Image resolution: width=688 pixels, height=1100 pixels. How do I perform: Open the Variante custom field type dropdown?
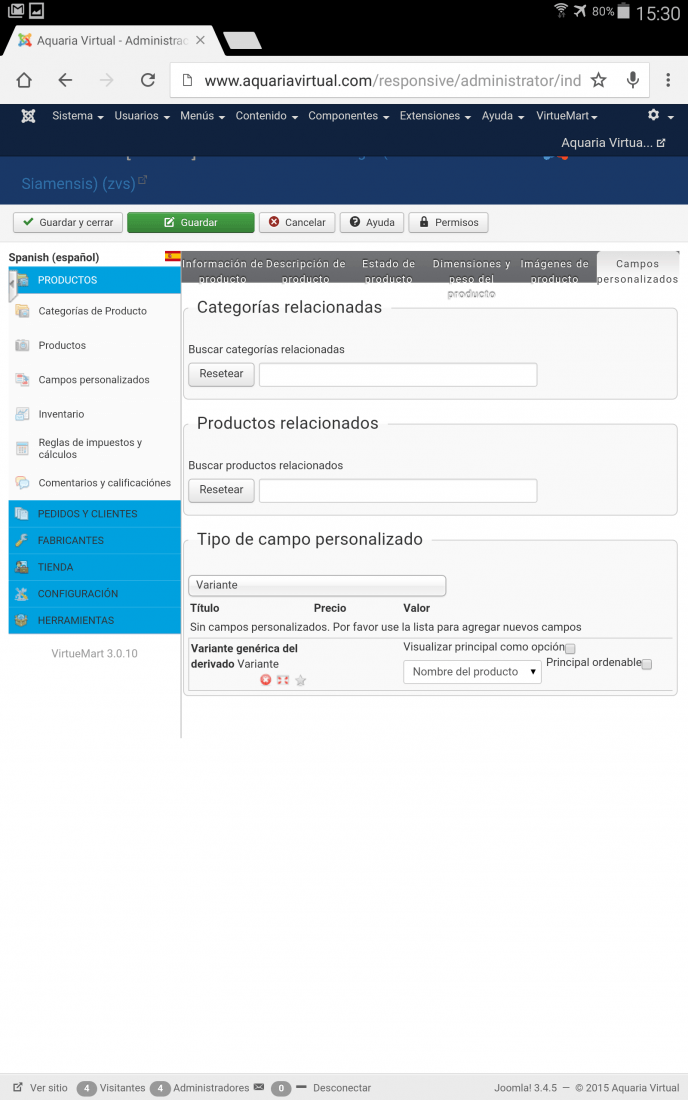click(x=317, y=585)
